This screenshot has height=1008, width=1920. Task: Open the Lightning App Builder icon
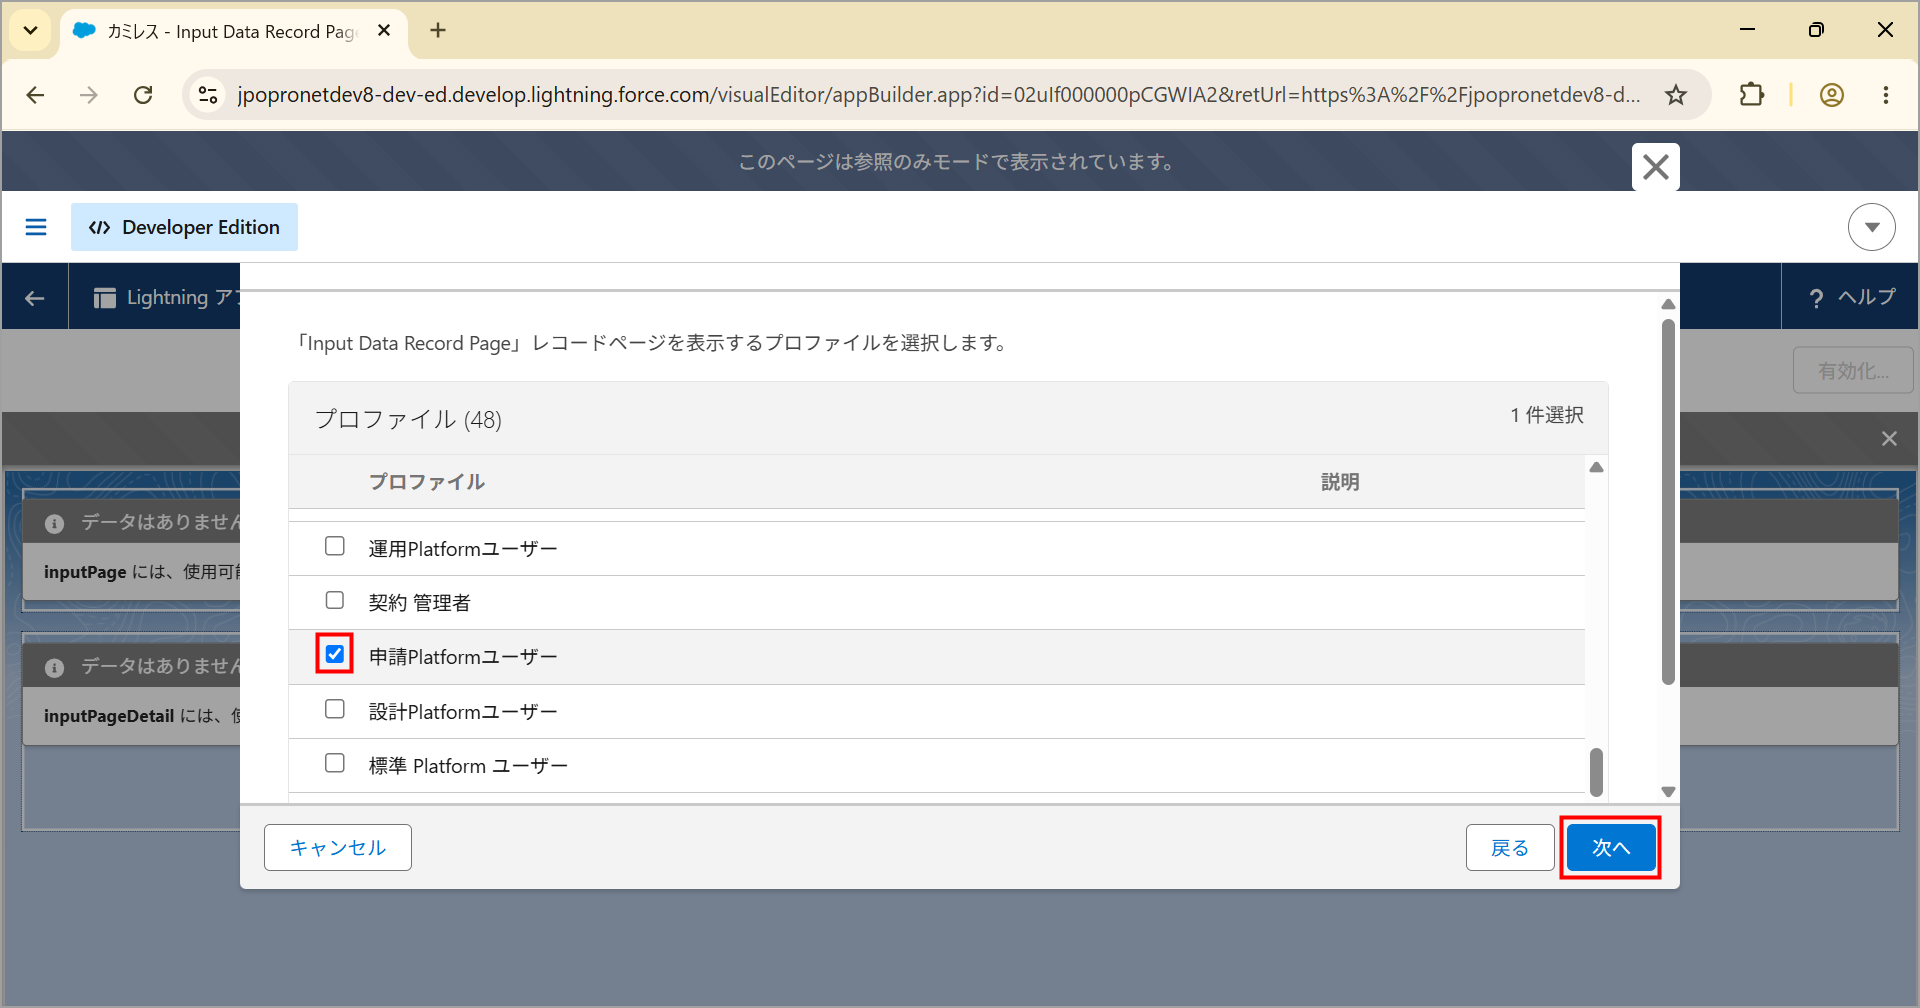coord(105,298)
